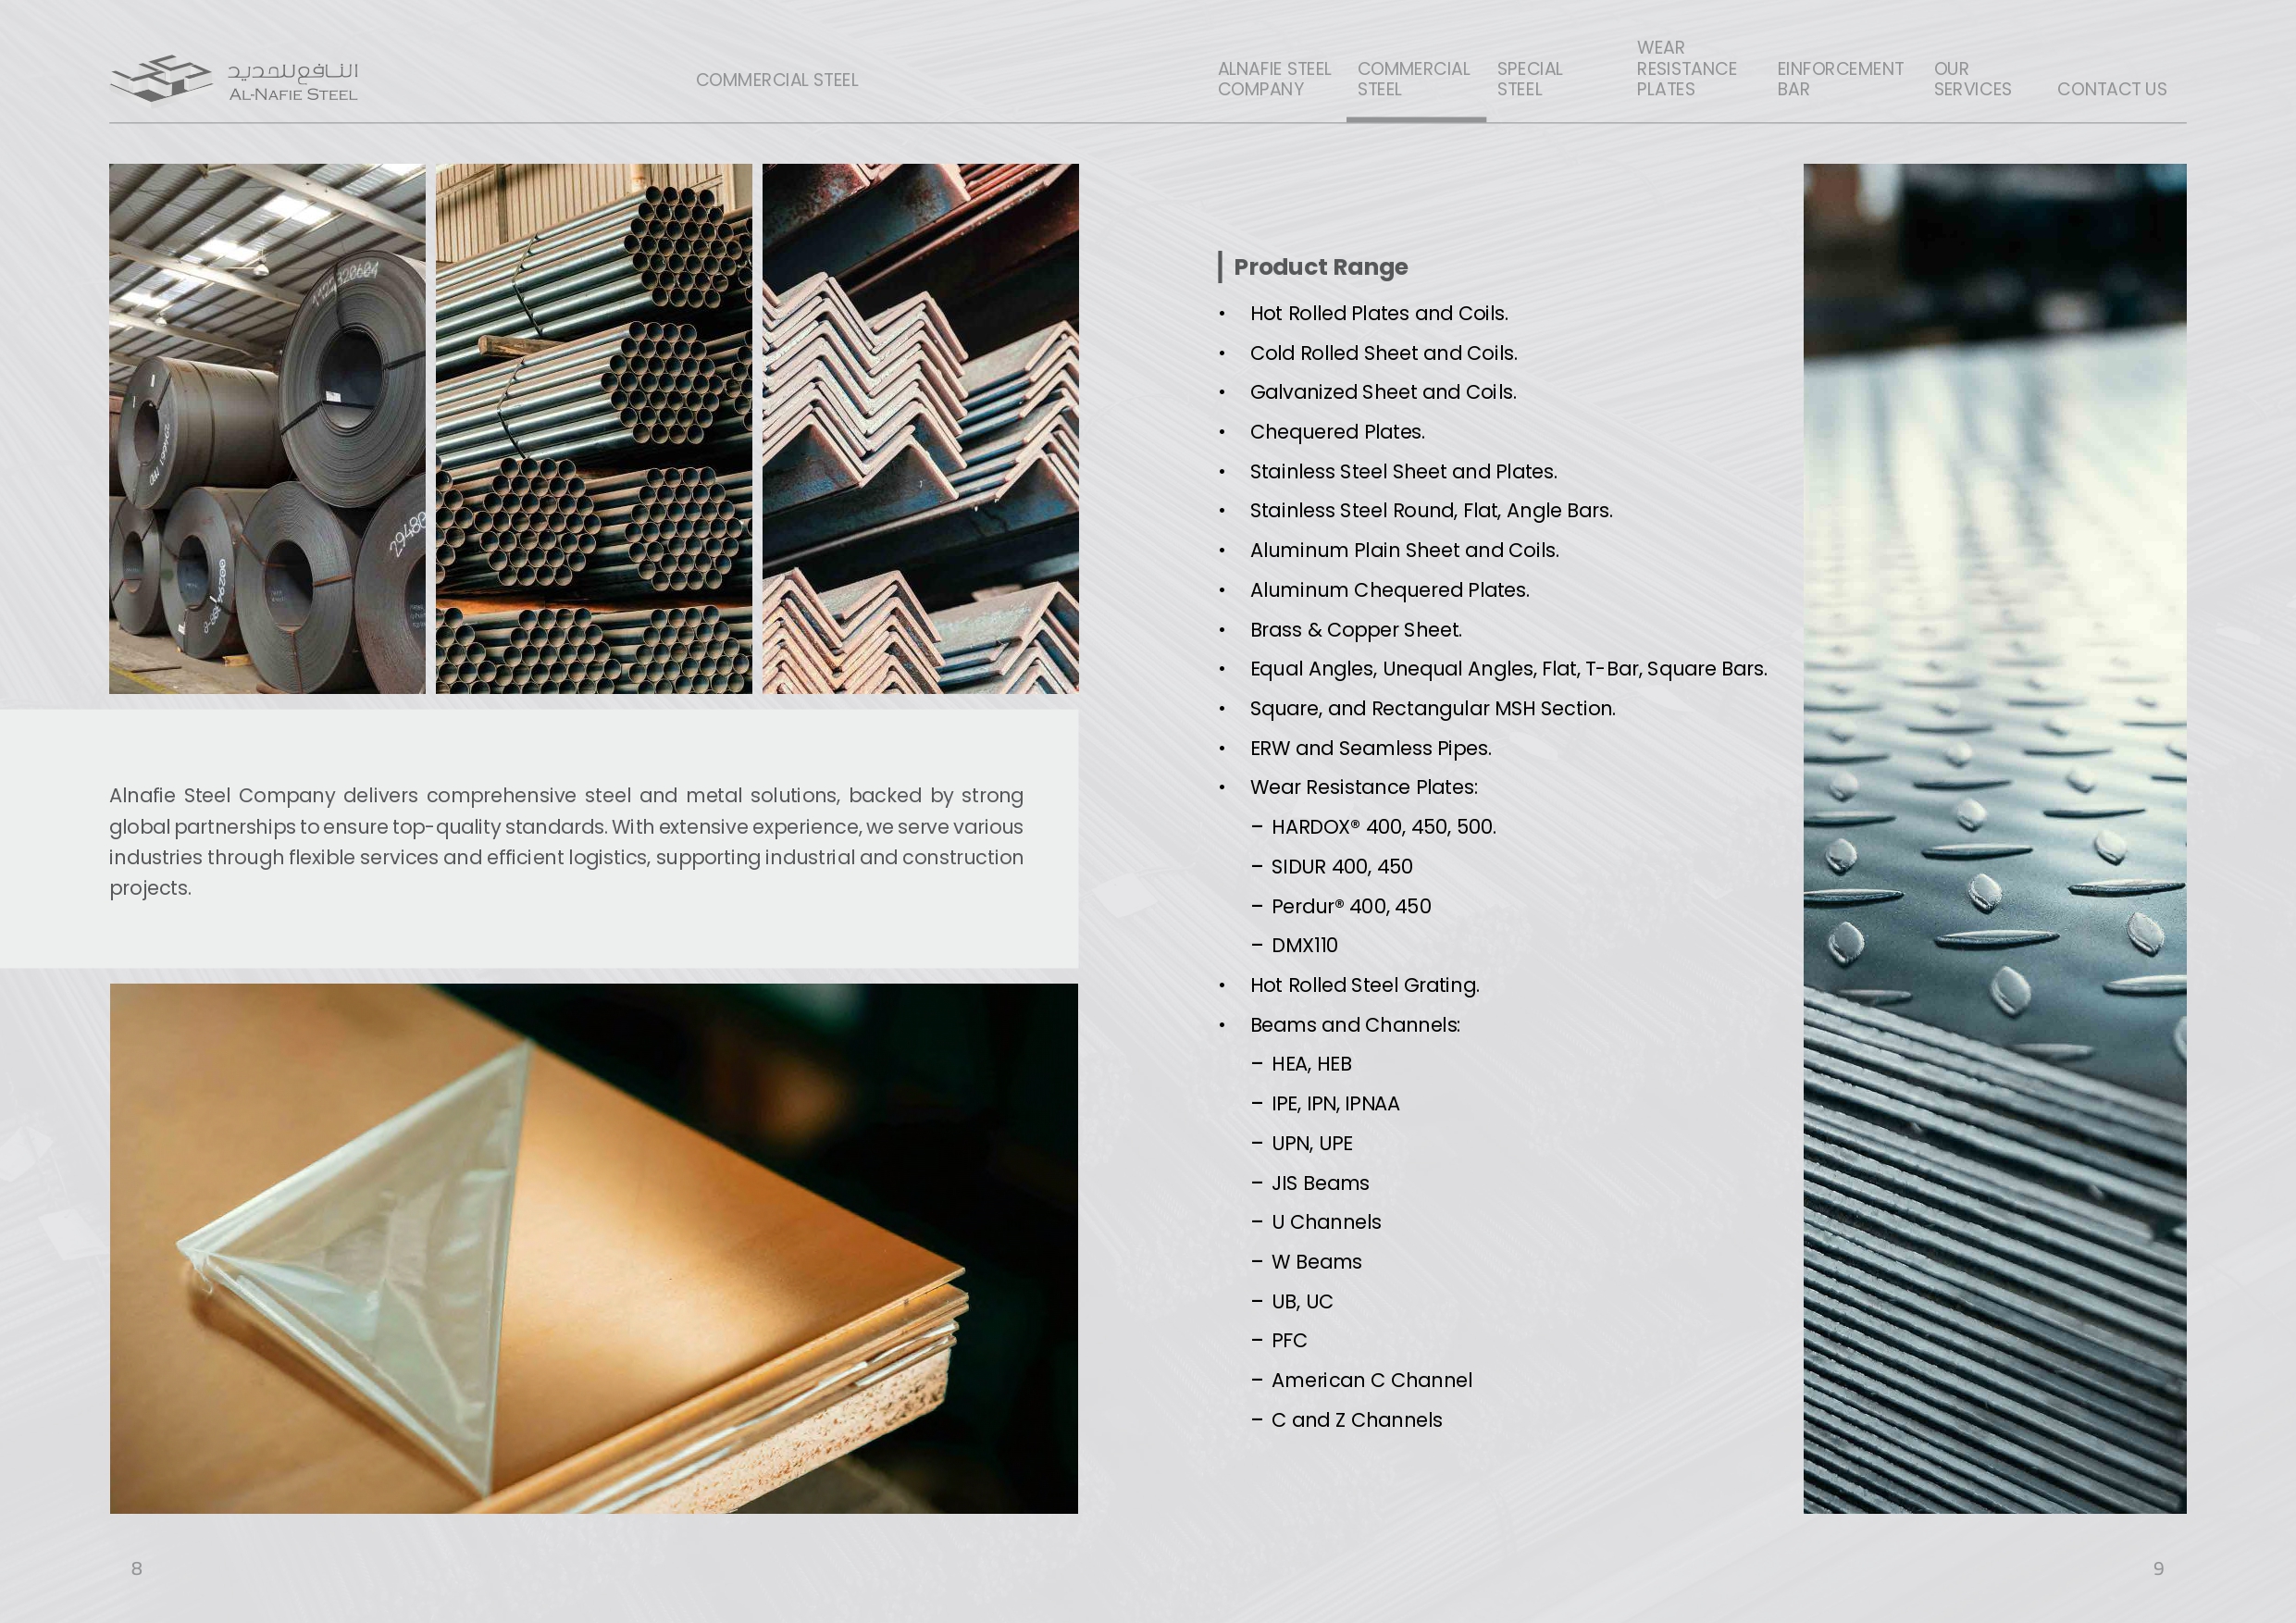Select the Wear Resistance Plates list item

pos(1363,787)
